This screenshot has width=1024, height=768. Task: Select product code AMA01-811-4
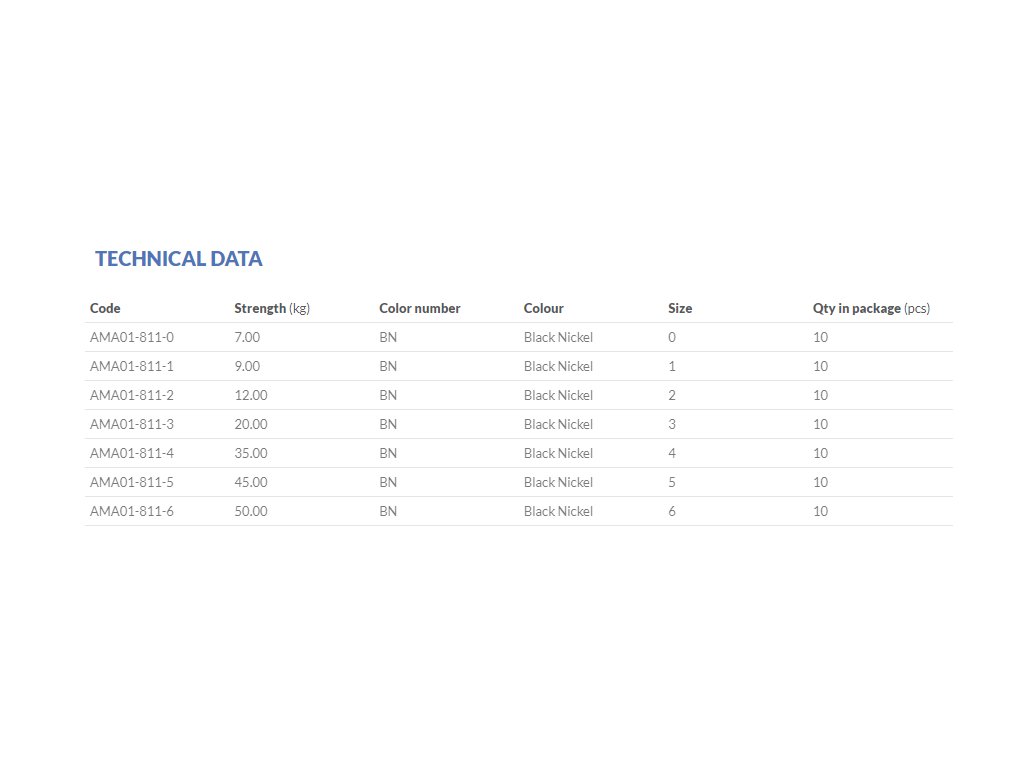click(132, 453)
